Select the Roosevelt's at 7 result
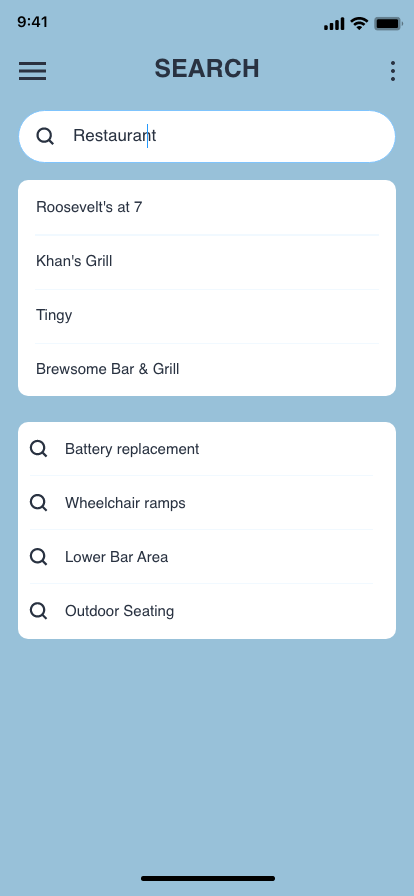The width and height of the screenshot is (414, 896). pyautogui.click(x=207, y=207)
